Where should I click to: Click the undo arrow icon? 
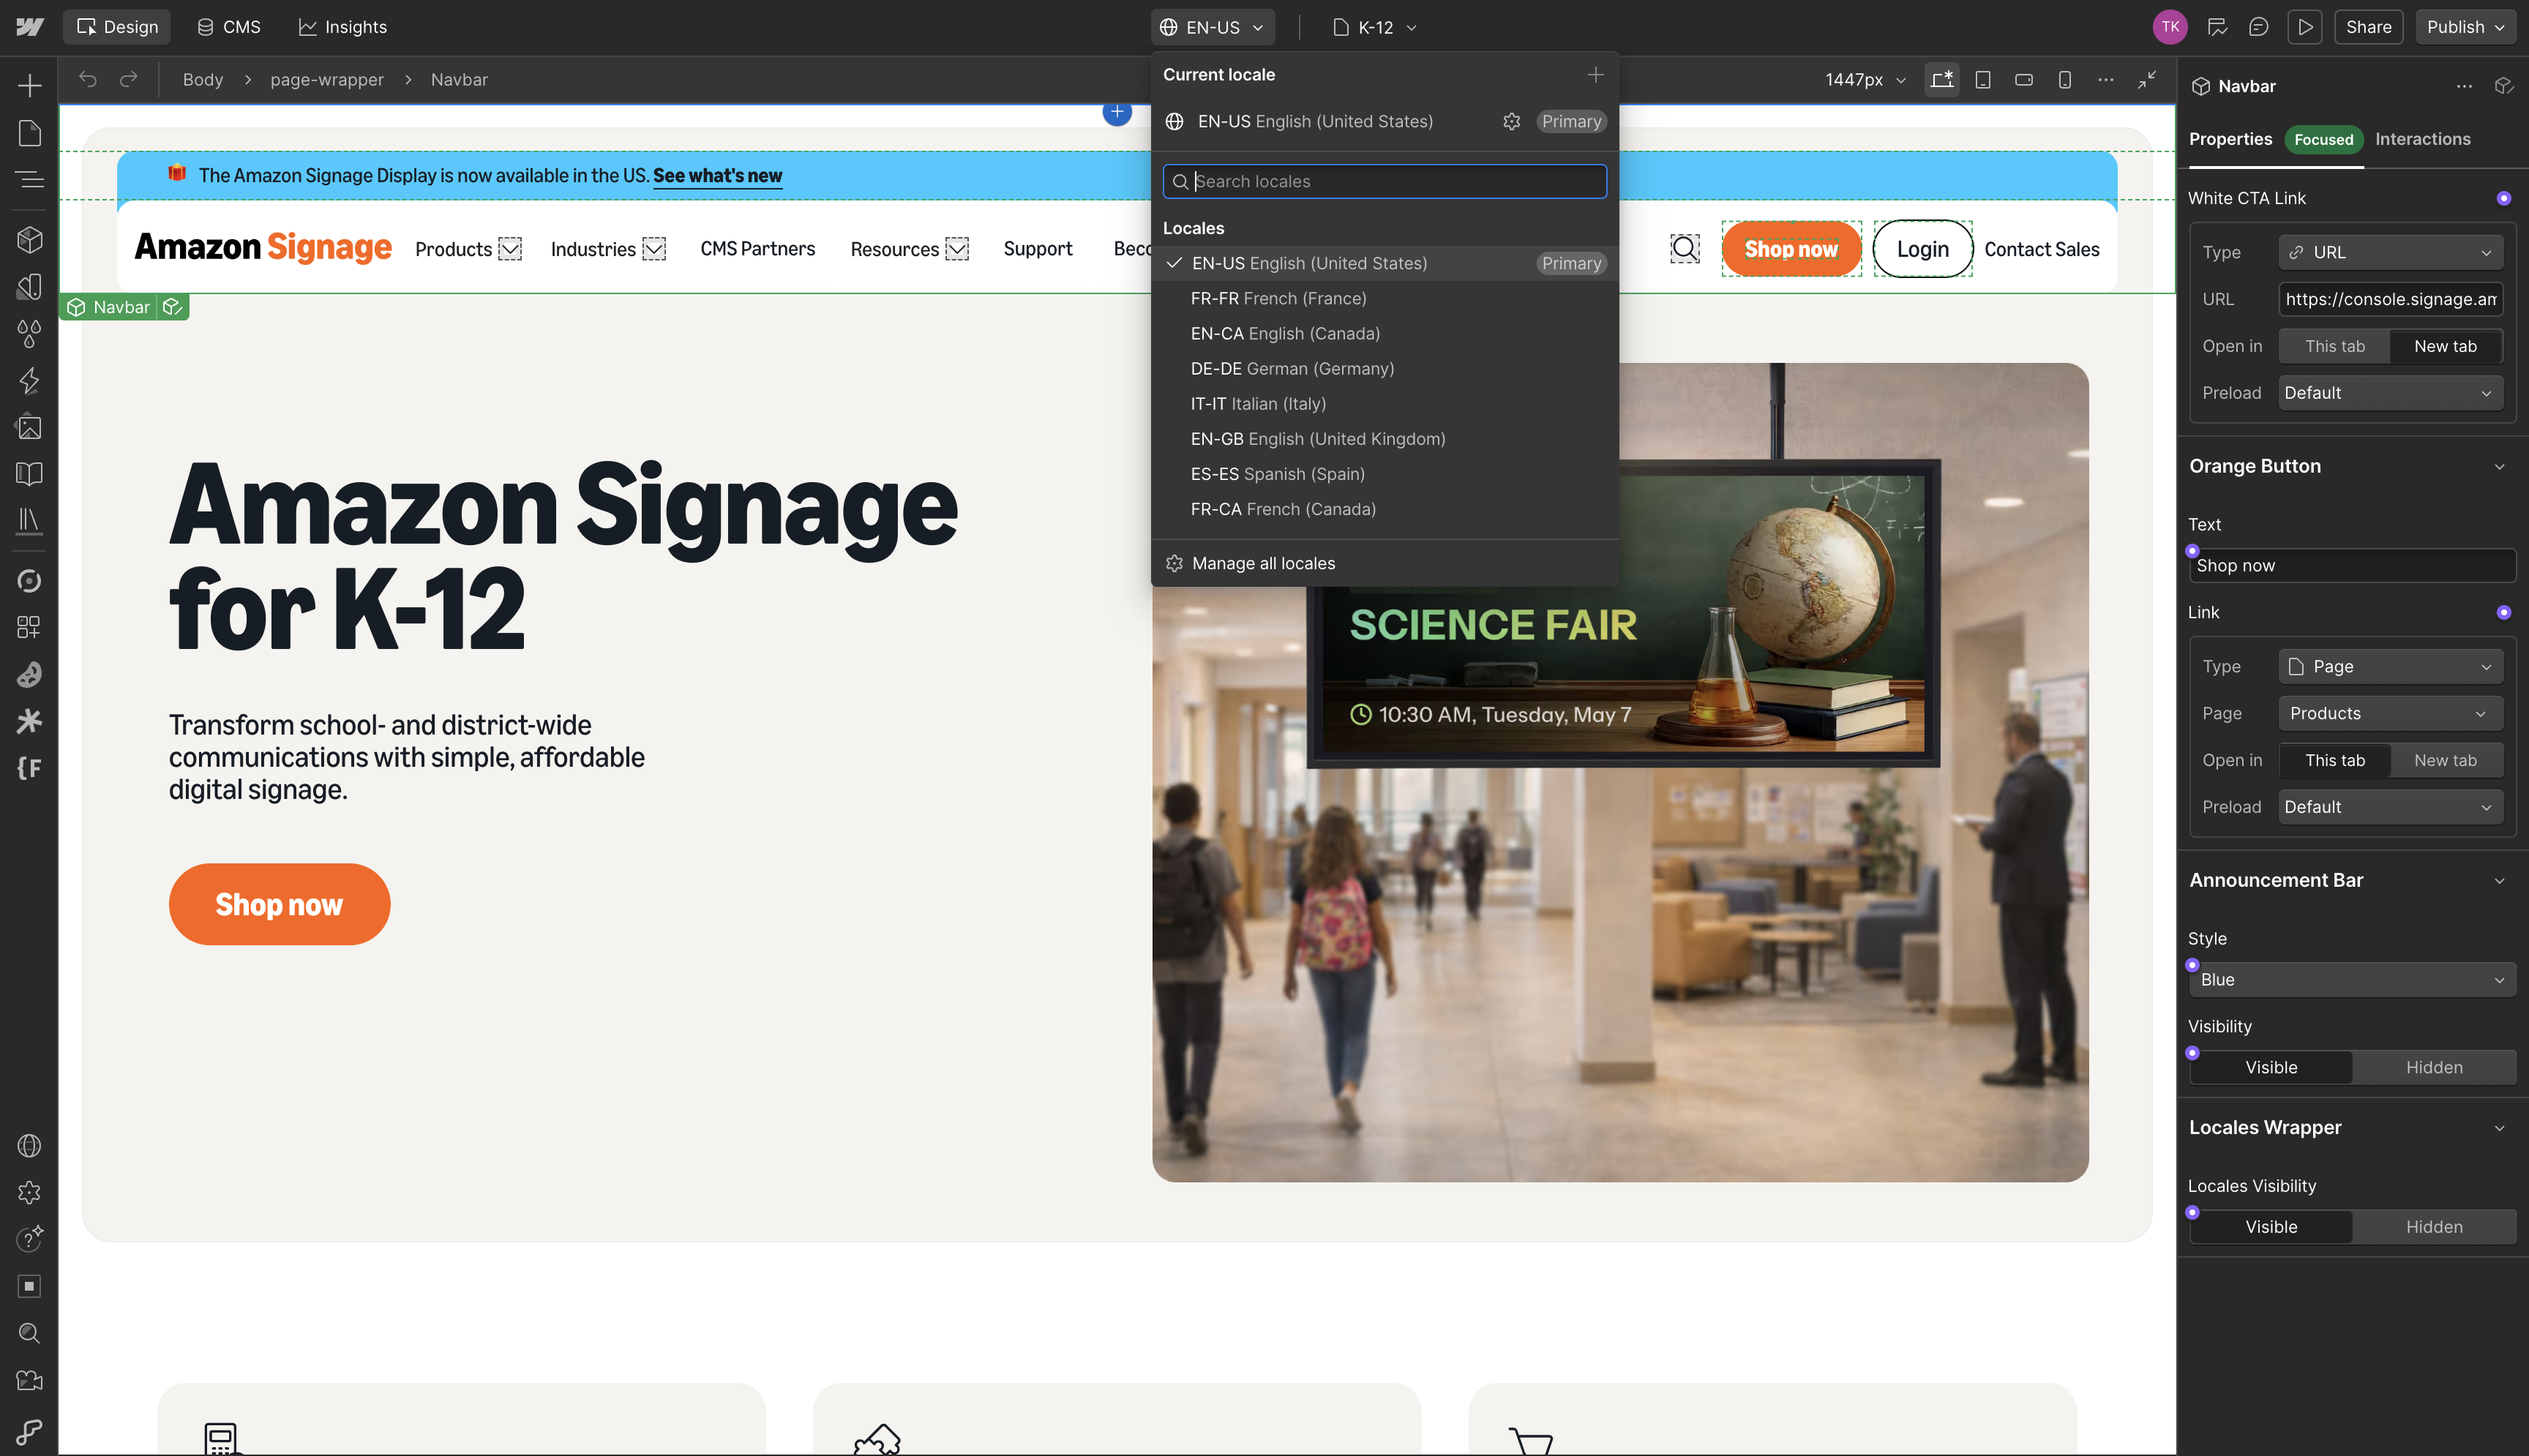click(x=88, y=79)
